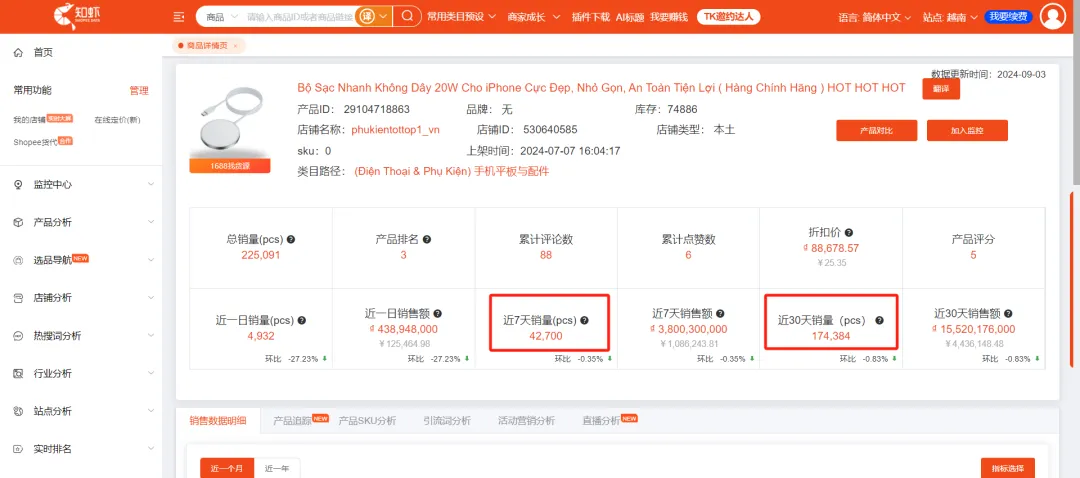Close the 商品详情页 tab
Image resolution: width=1080 pixels, height=478 pixels.
[235, 45]
